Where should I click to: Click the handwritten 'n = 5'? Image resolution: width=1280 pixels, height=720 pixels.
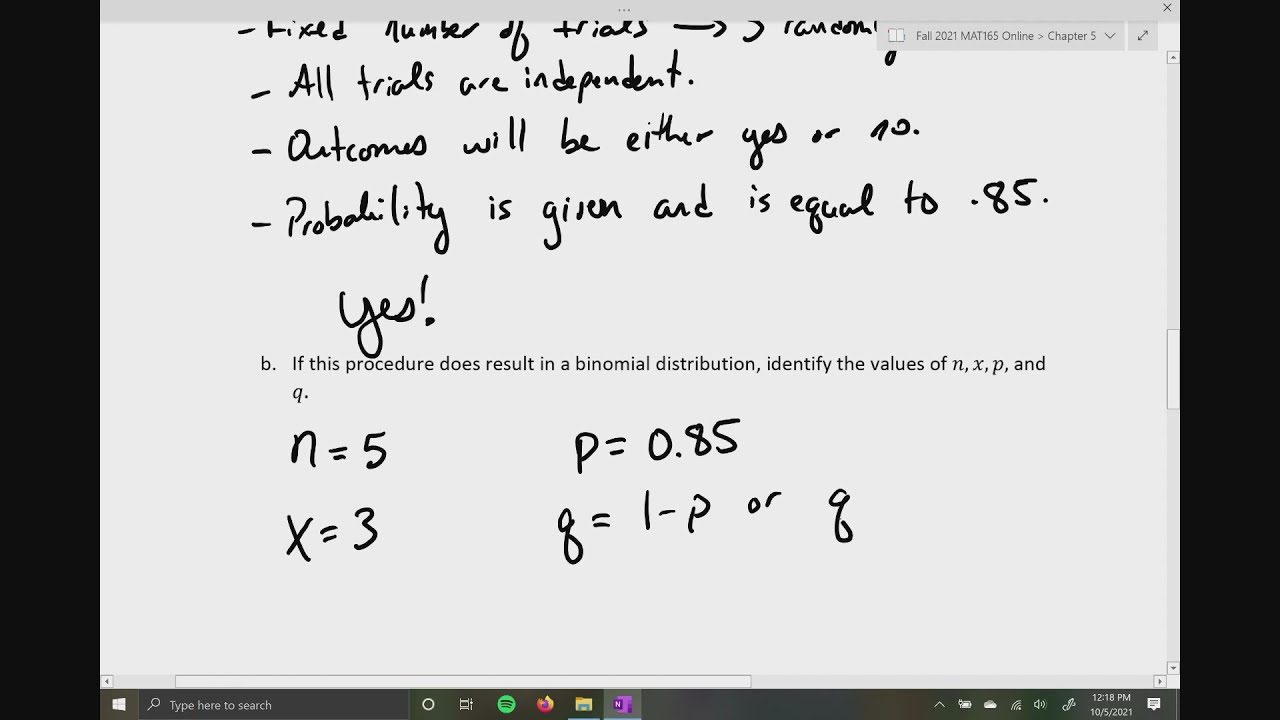tap(338, 451)
